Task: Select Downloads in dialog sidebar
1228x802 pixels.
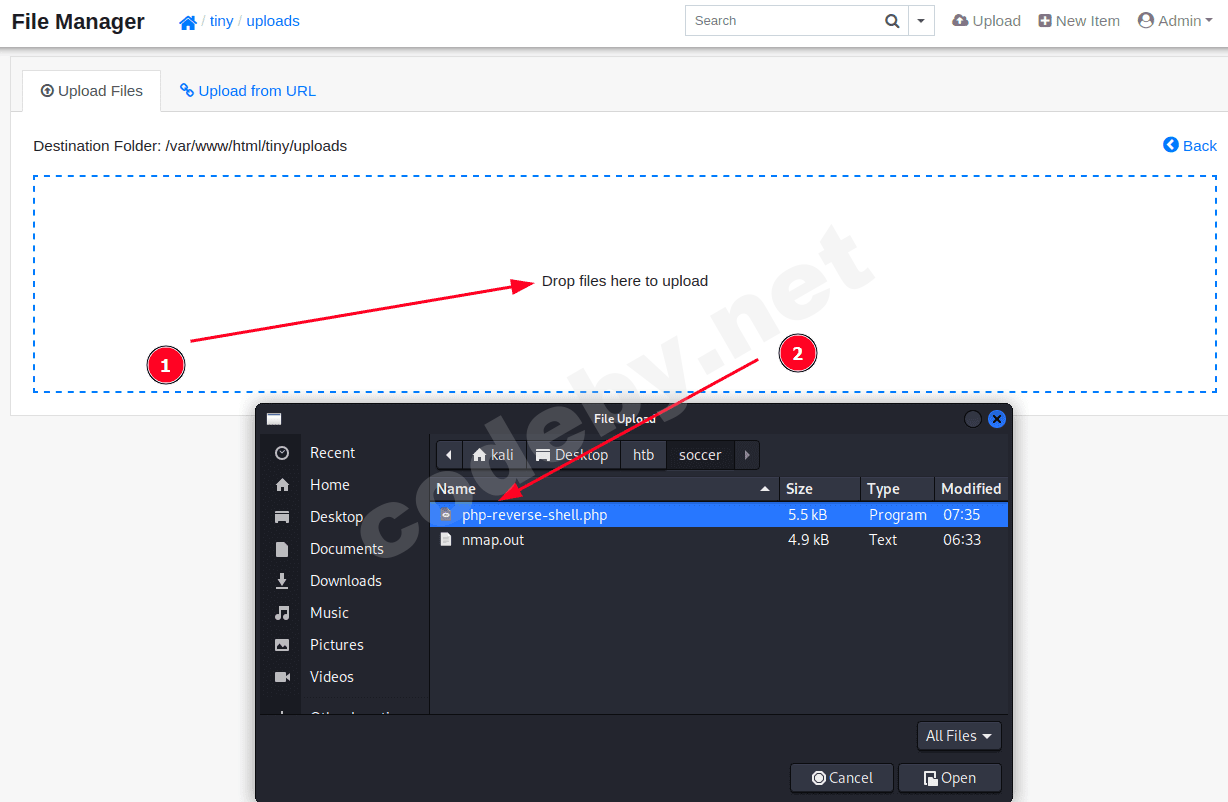Action: (344, 581)
